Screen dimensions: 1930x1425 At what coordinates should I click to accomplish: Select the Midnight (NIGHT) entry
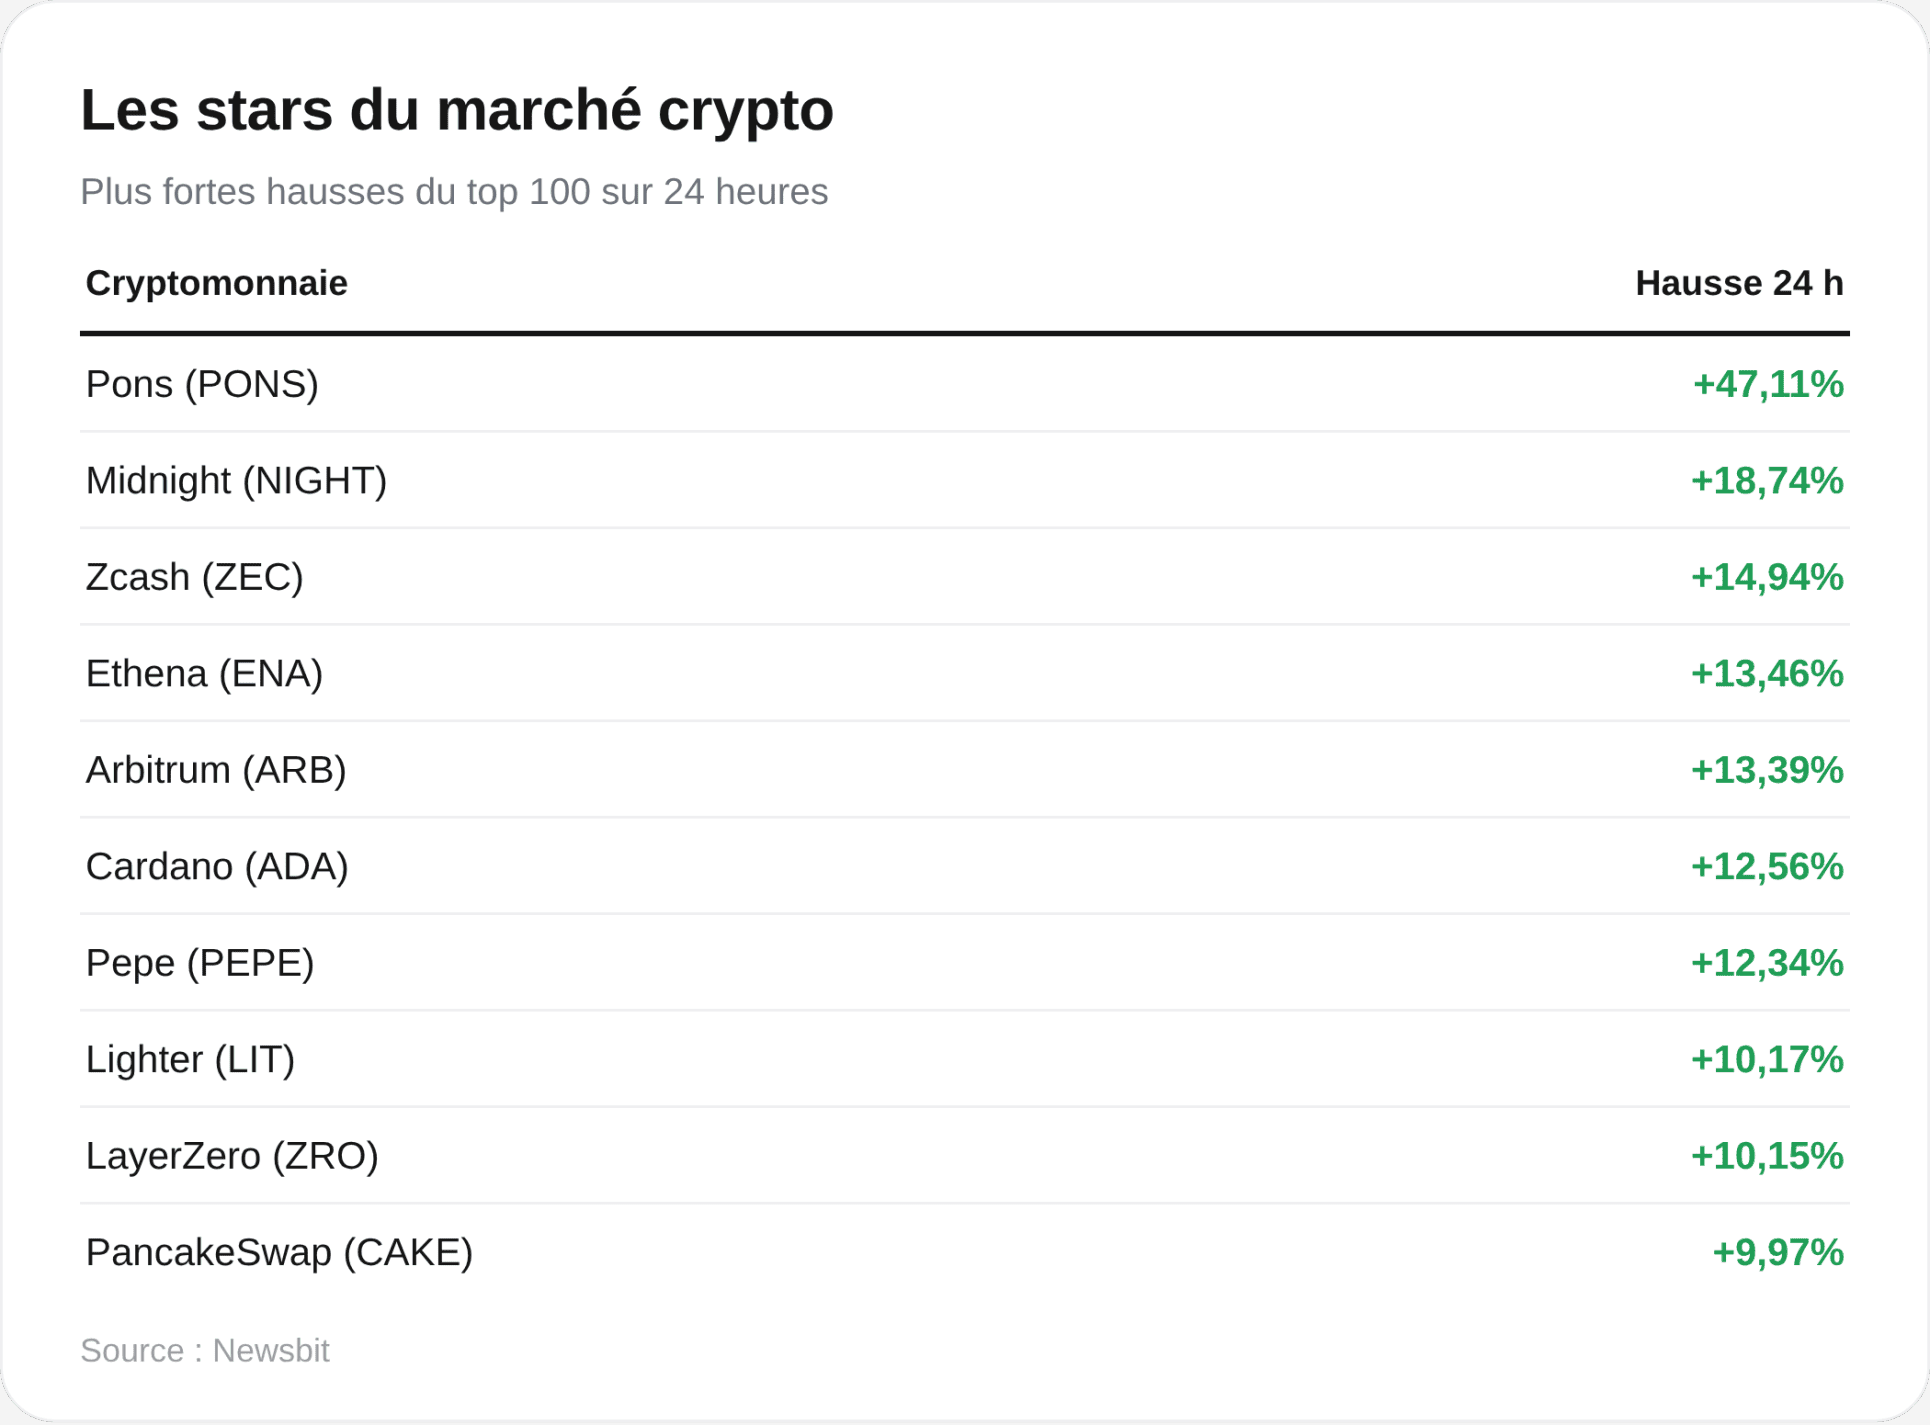(236, 481)
